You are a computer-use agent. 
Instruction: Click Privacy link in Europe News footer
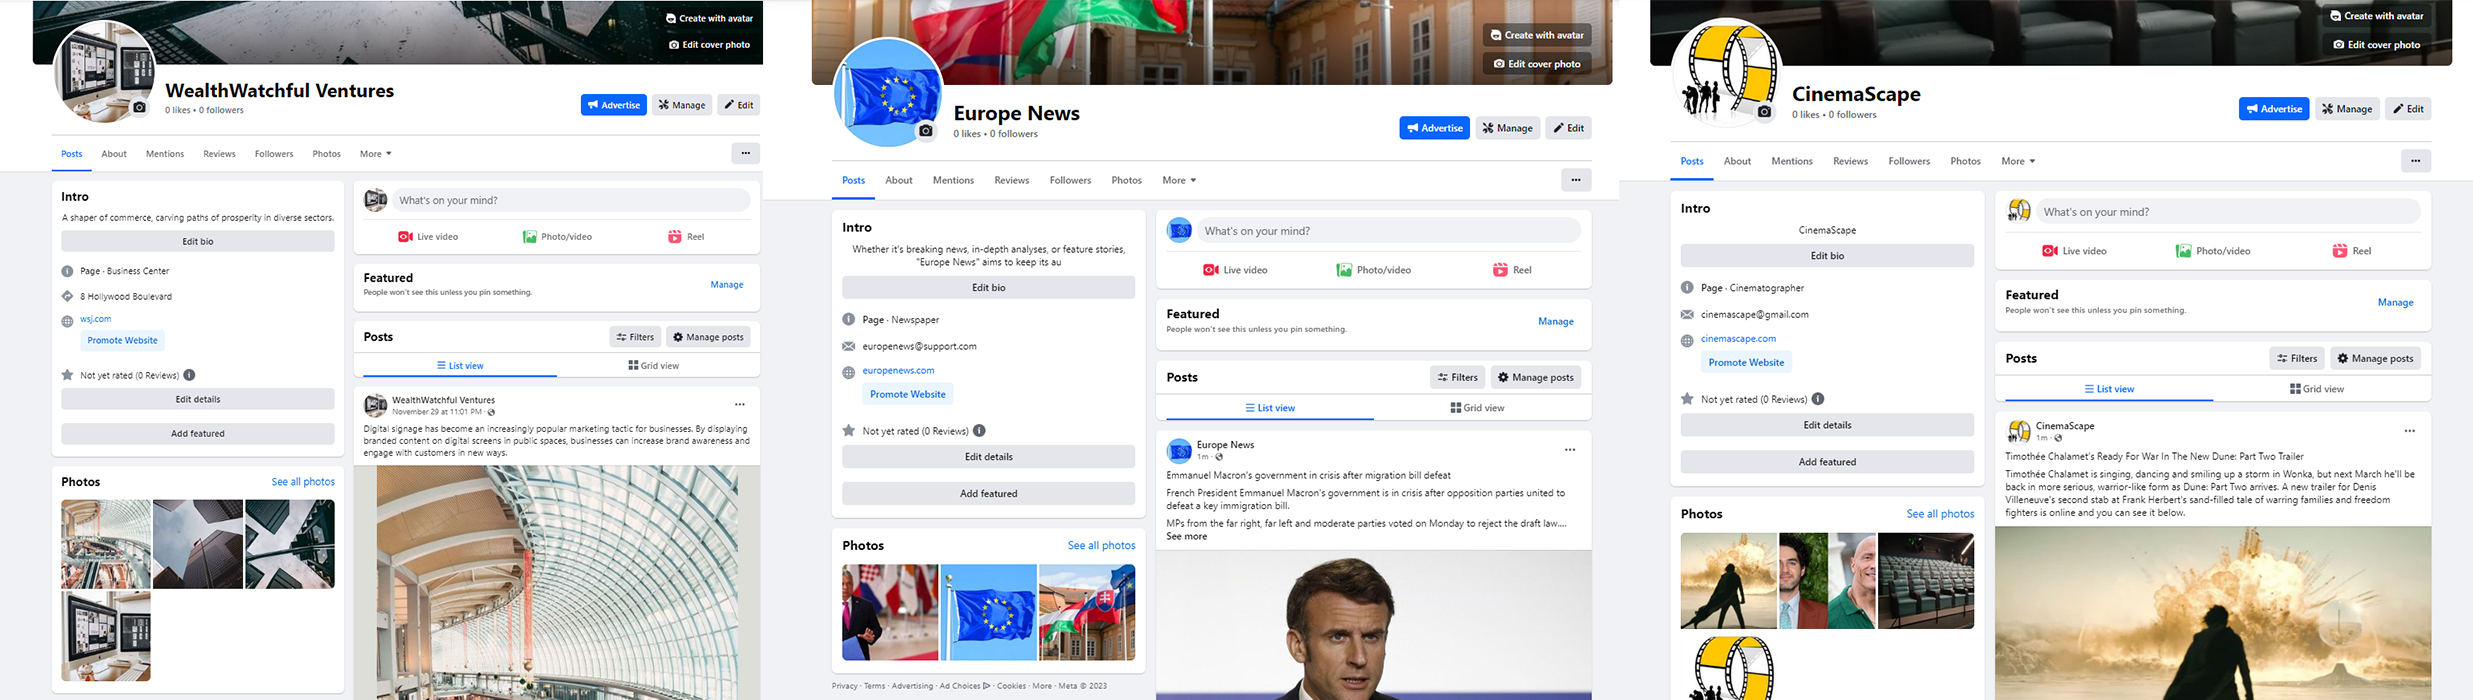(x=845, y=686)
